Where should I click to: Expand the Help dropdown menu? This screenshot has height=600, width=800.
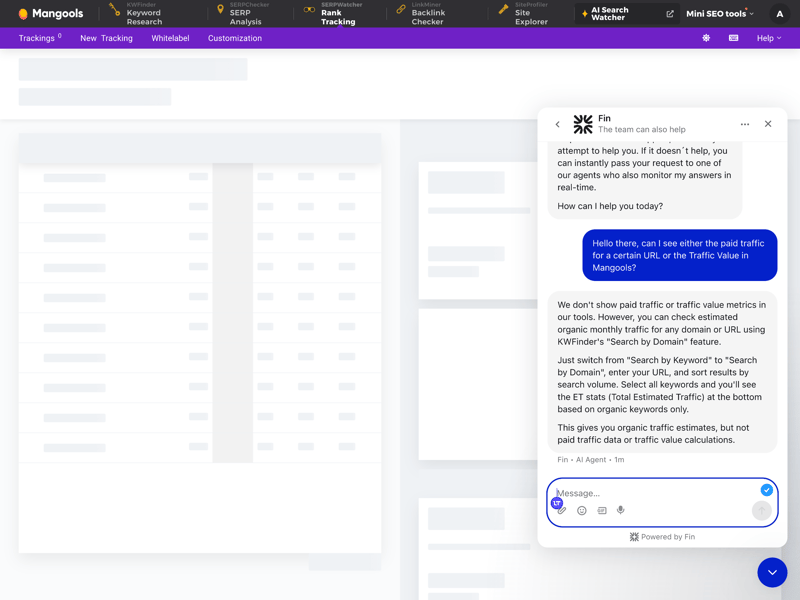pos(768,38)
